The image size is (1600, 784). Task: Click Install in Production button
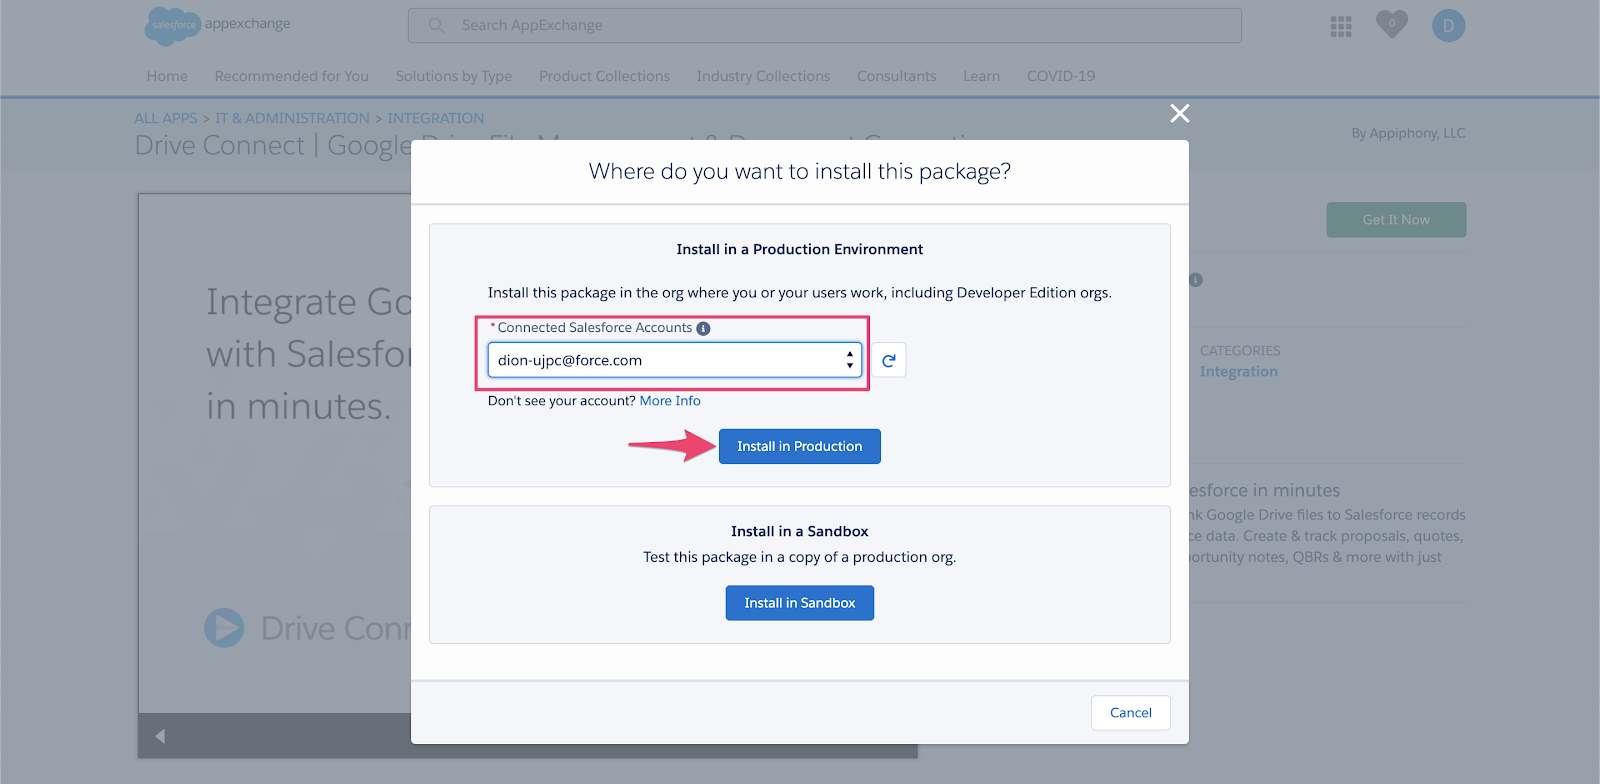(x=800, y=446)
